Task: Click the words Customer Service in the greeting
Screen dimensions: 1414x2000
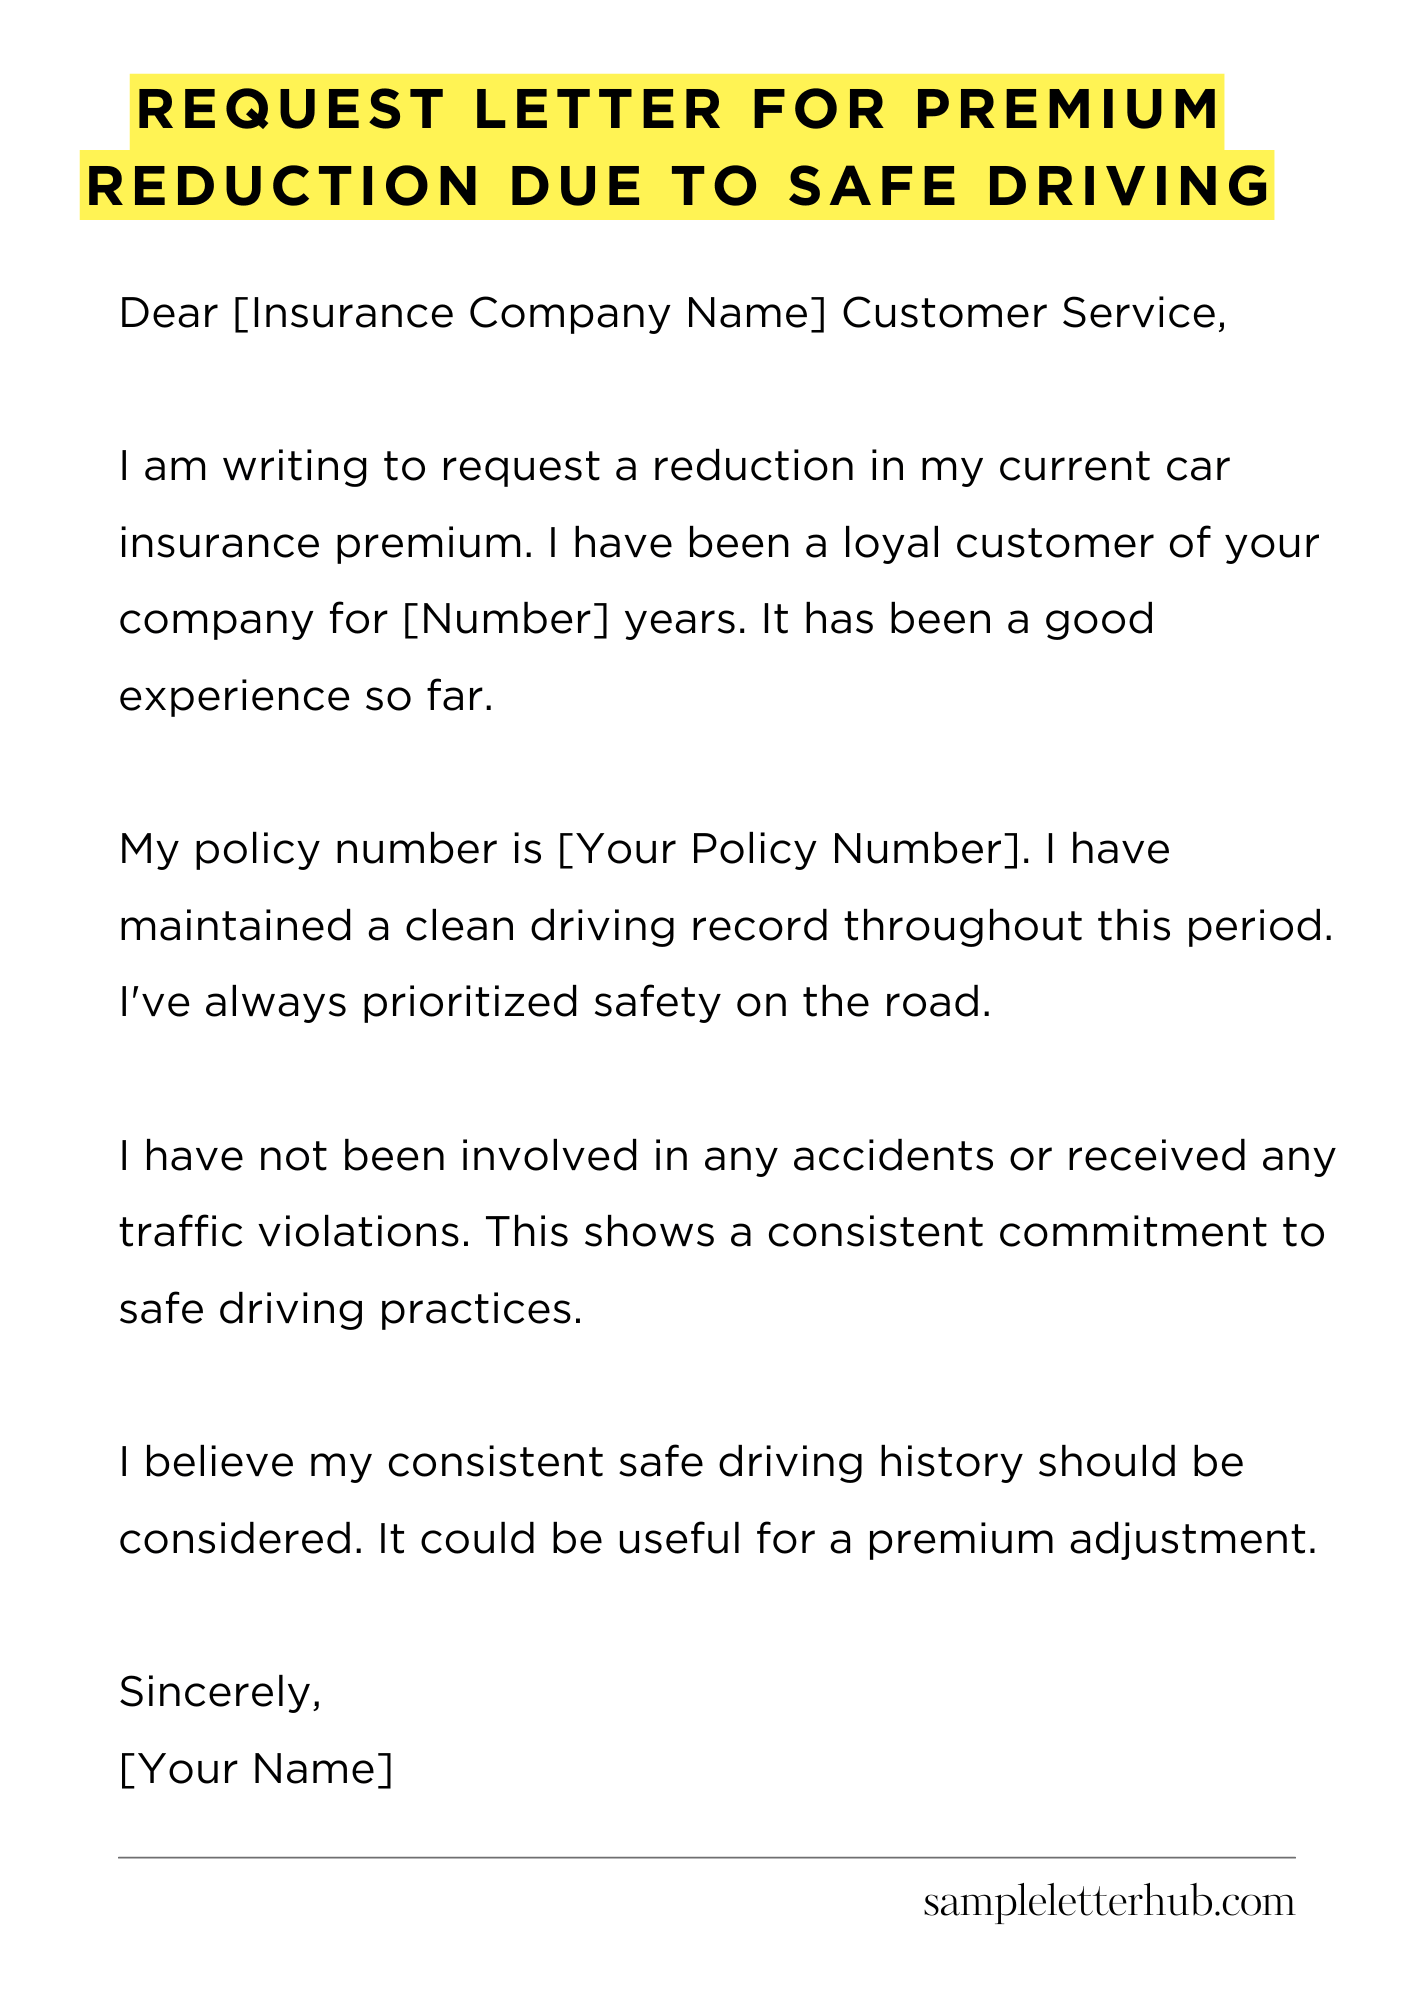Action: click(x=1033, y=314)
